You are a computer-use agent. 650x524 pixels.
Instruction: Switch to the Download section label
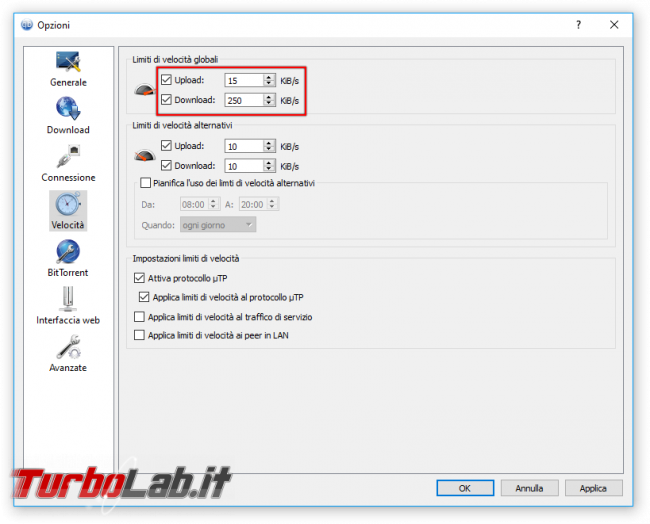pos(68,130)
